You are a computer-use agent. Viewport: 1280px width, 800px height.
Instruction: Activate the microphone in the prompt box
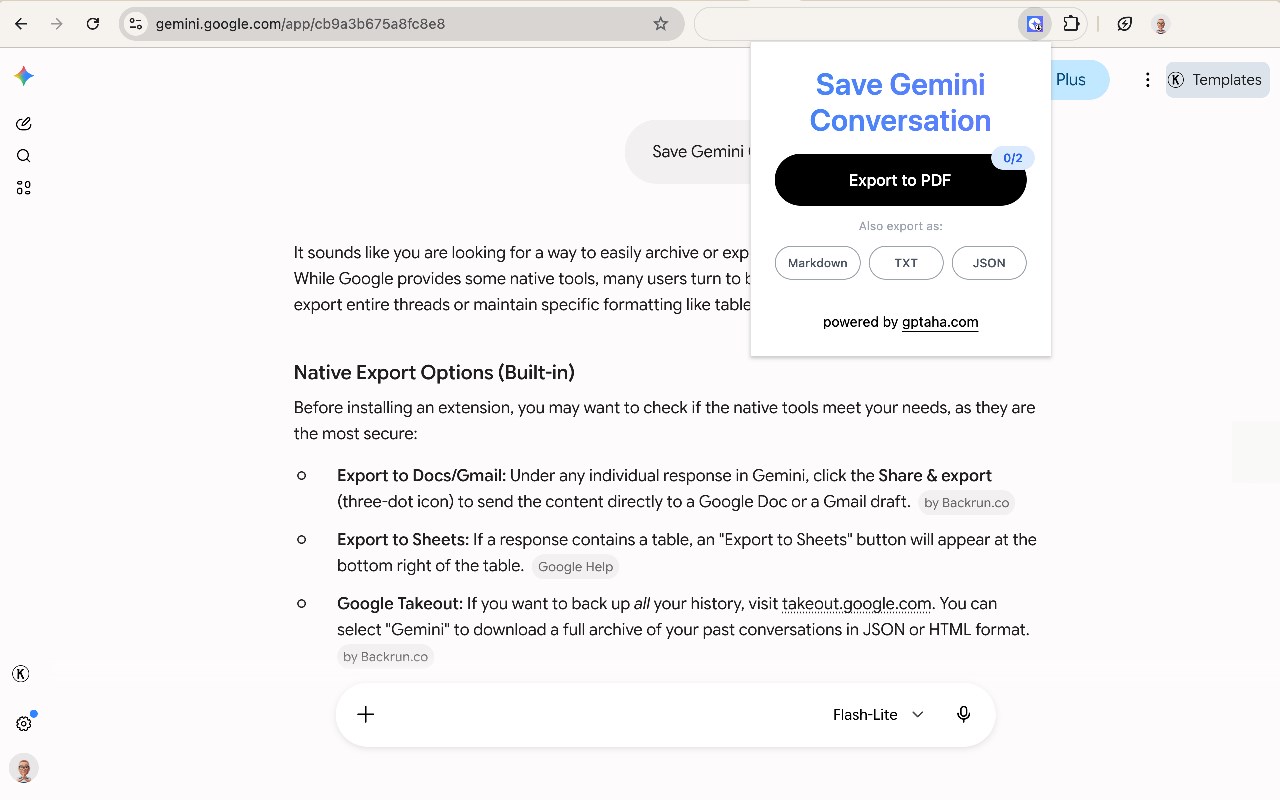coord(963,714)
